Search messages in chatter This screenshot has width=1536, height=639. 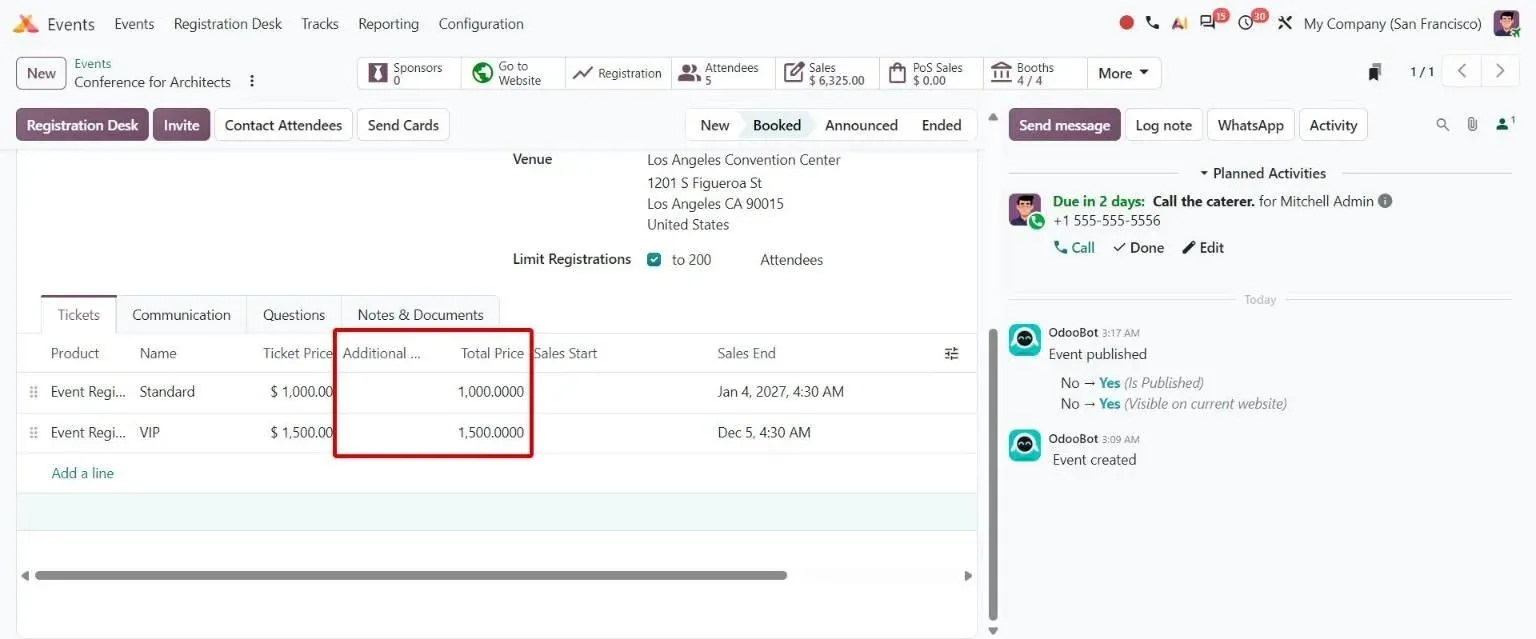pos(1442,125)
